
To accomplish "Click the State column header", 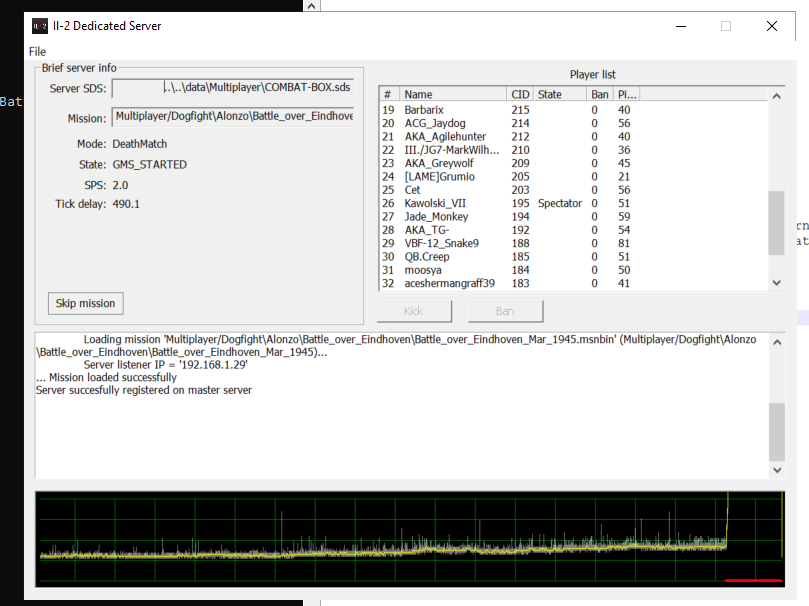I will point(559,94).
